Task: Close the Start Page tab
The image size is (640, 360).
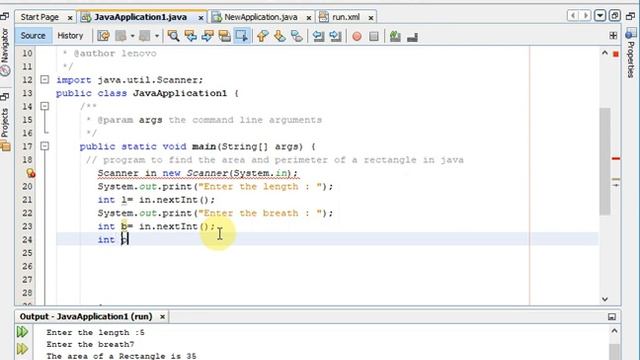Action: click(70, 18)
